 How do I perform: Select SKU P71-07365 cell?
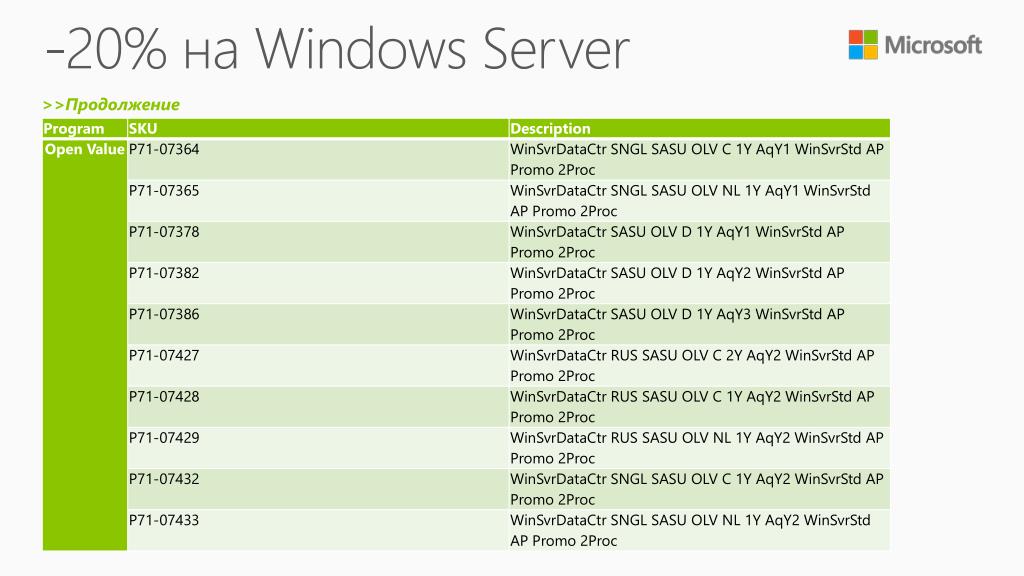[317, 200]
